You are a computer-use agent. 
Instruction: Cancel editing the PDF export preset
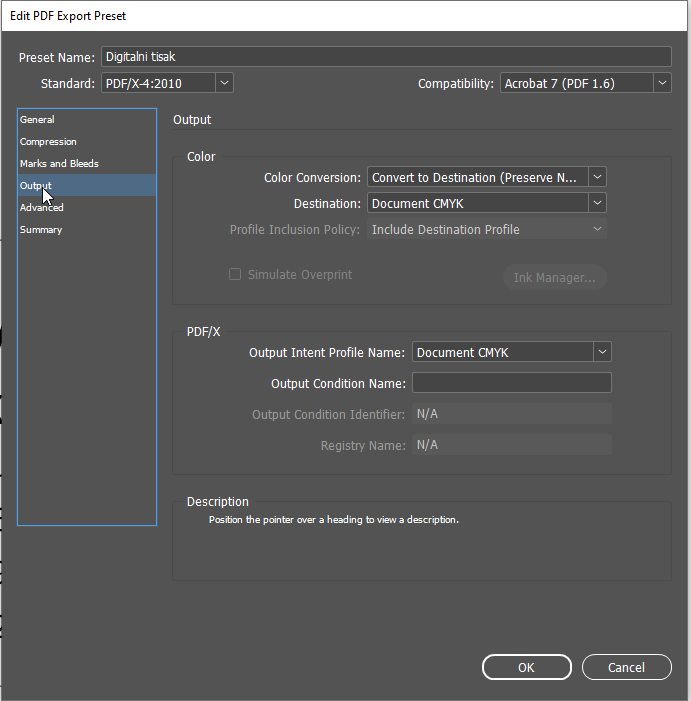626,667
